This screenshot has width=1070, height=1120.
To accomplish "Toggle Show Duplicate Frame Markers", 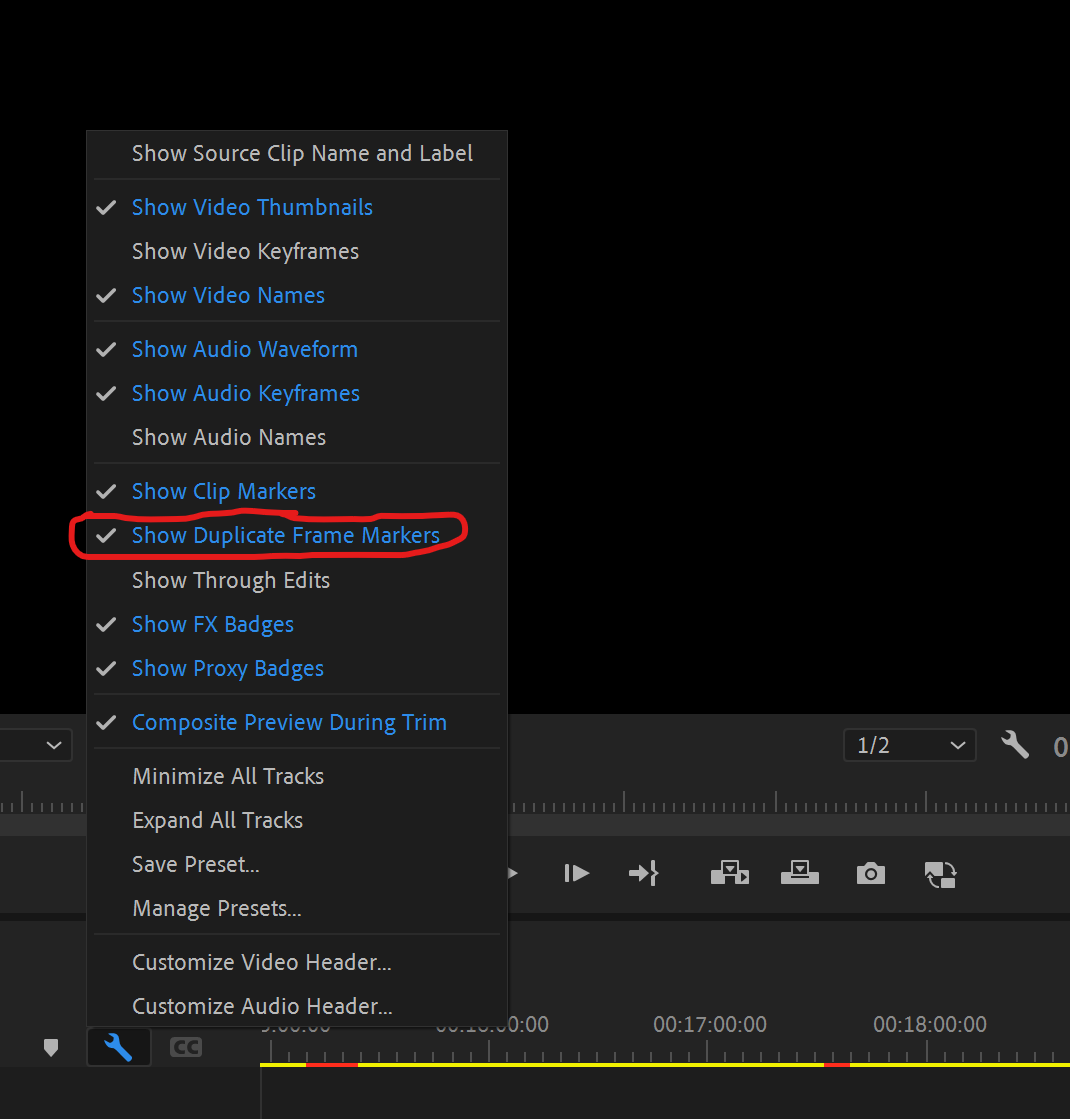I will (297, 536).
